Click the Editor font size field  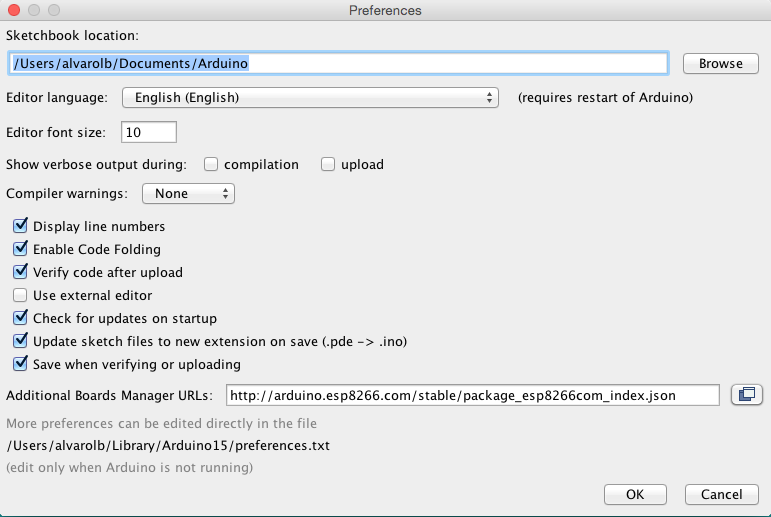(x=148, y=132)
